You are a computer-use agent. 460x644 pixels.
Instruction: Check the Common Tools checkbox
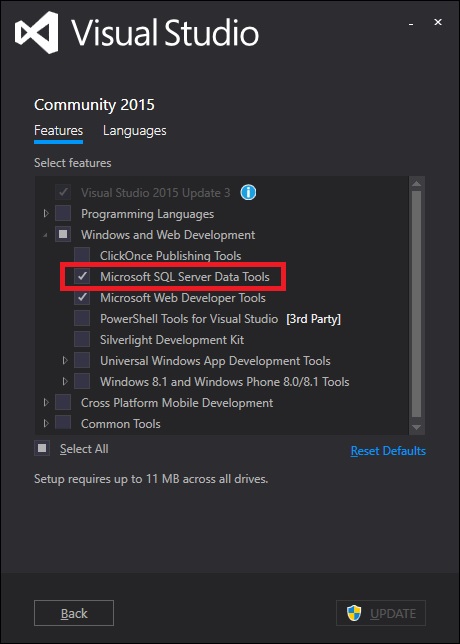click(63, 423)
